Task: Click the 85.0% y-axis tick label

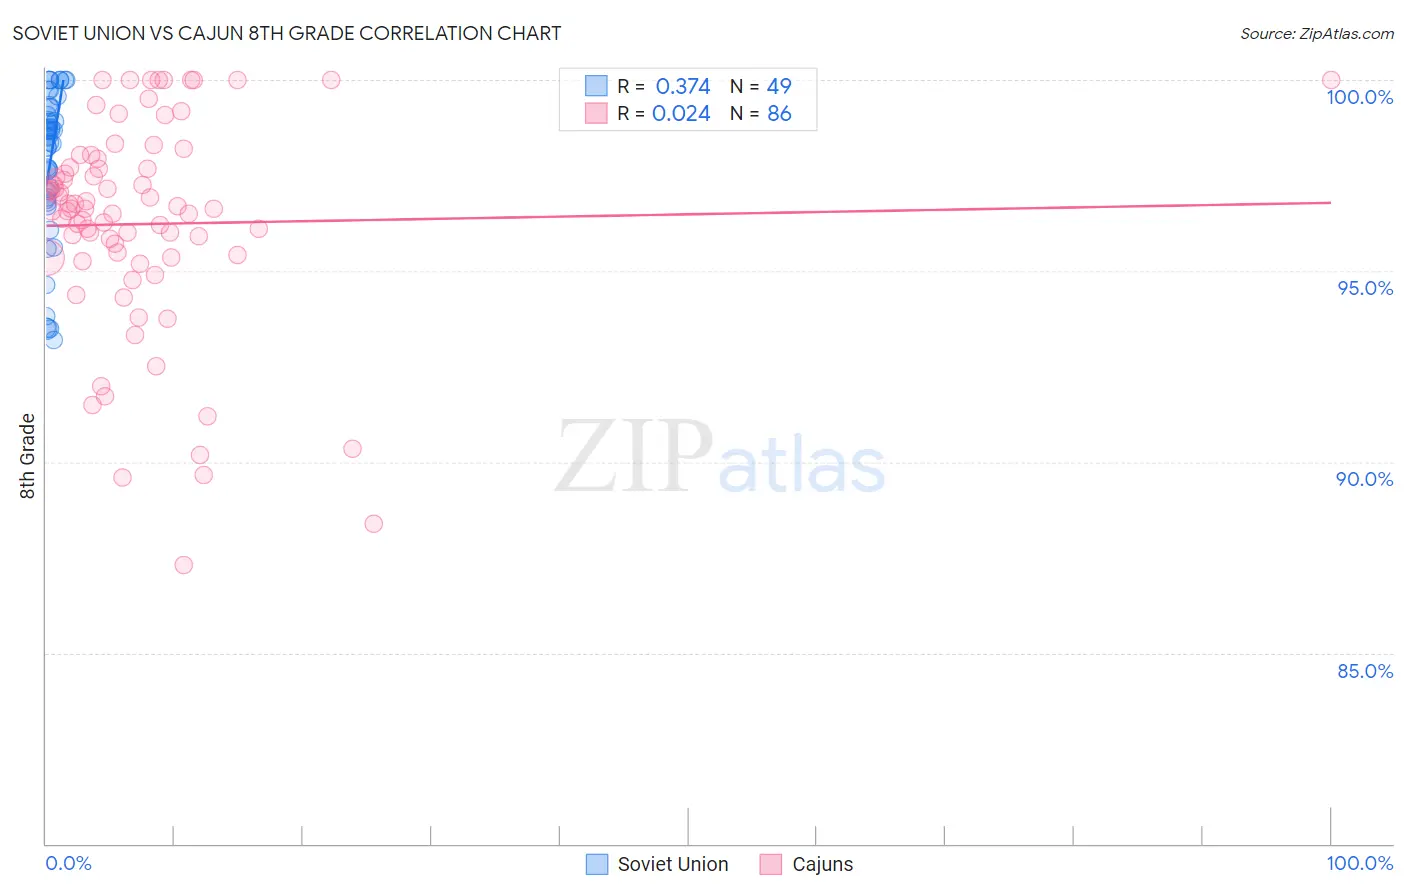Action: 1365,671
